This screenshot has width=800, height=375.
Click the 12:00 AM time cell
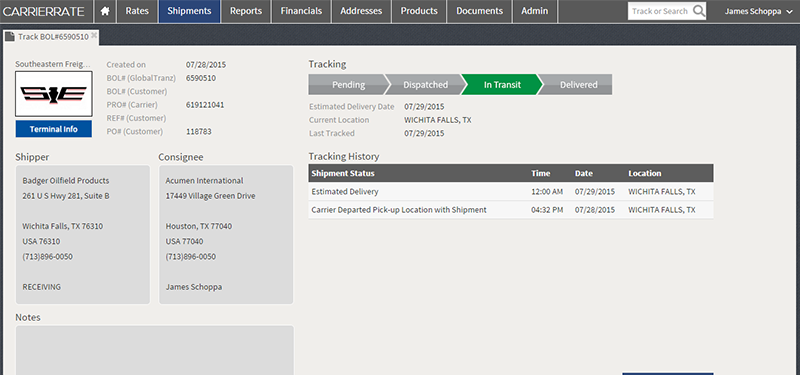(x=547, y=192)
